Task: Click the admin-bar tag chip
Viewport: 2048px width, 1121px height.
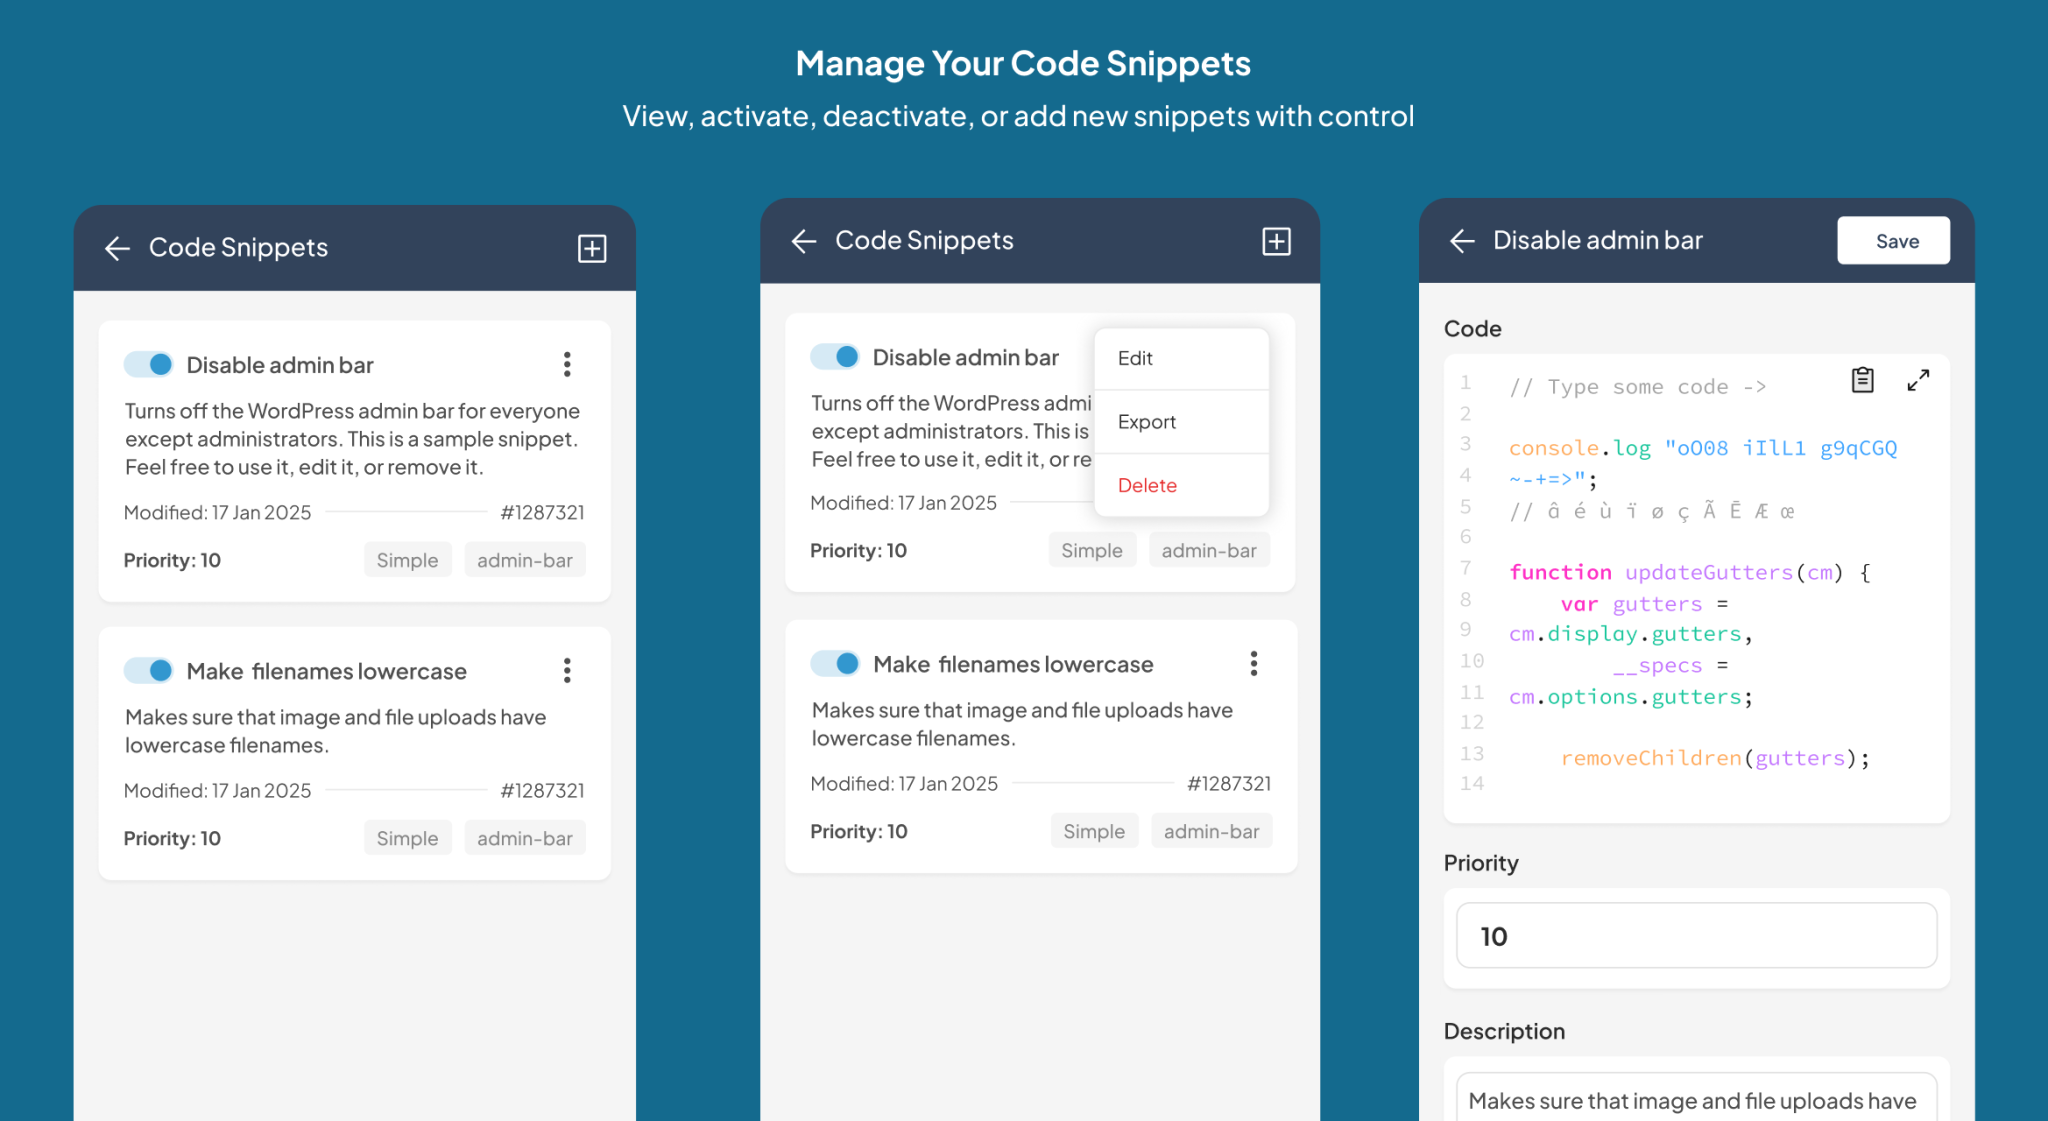Action: coord(524,560)
